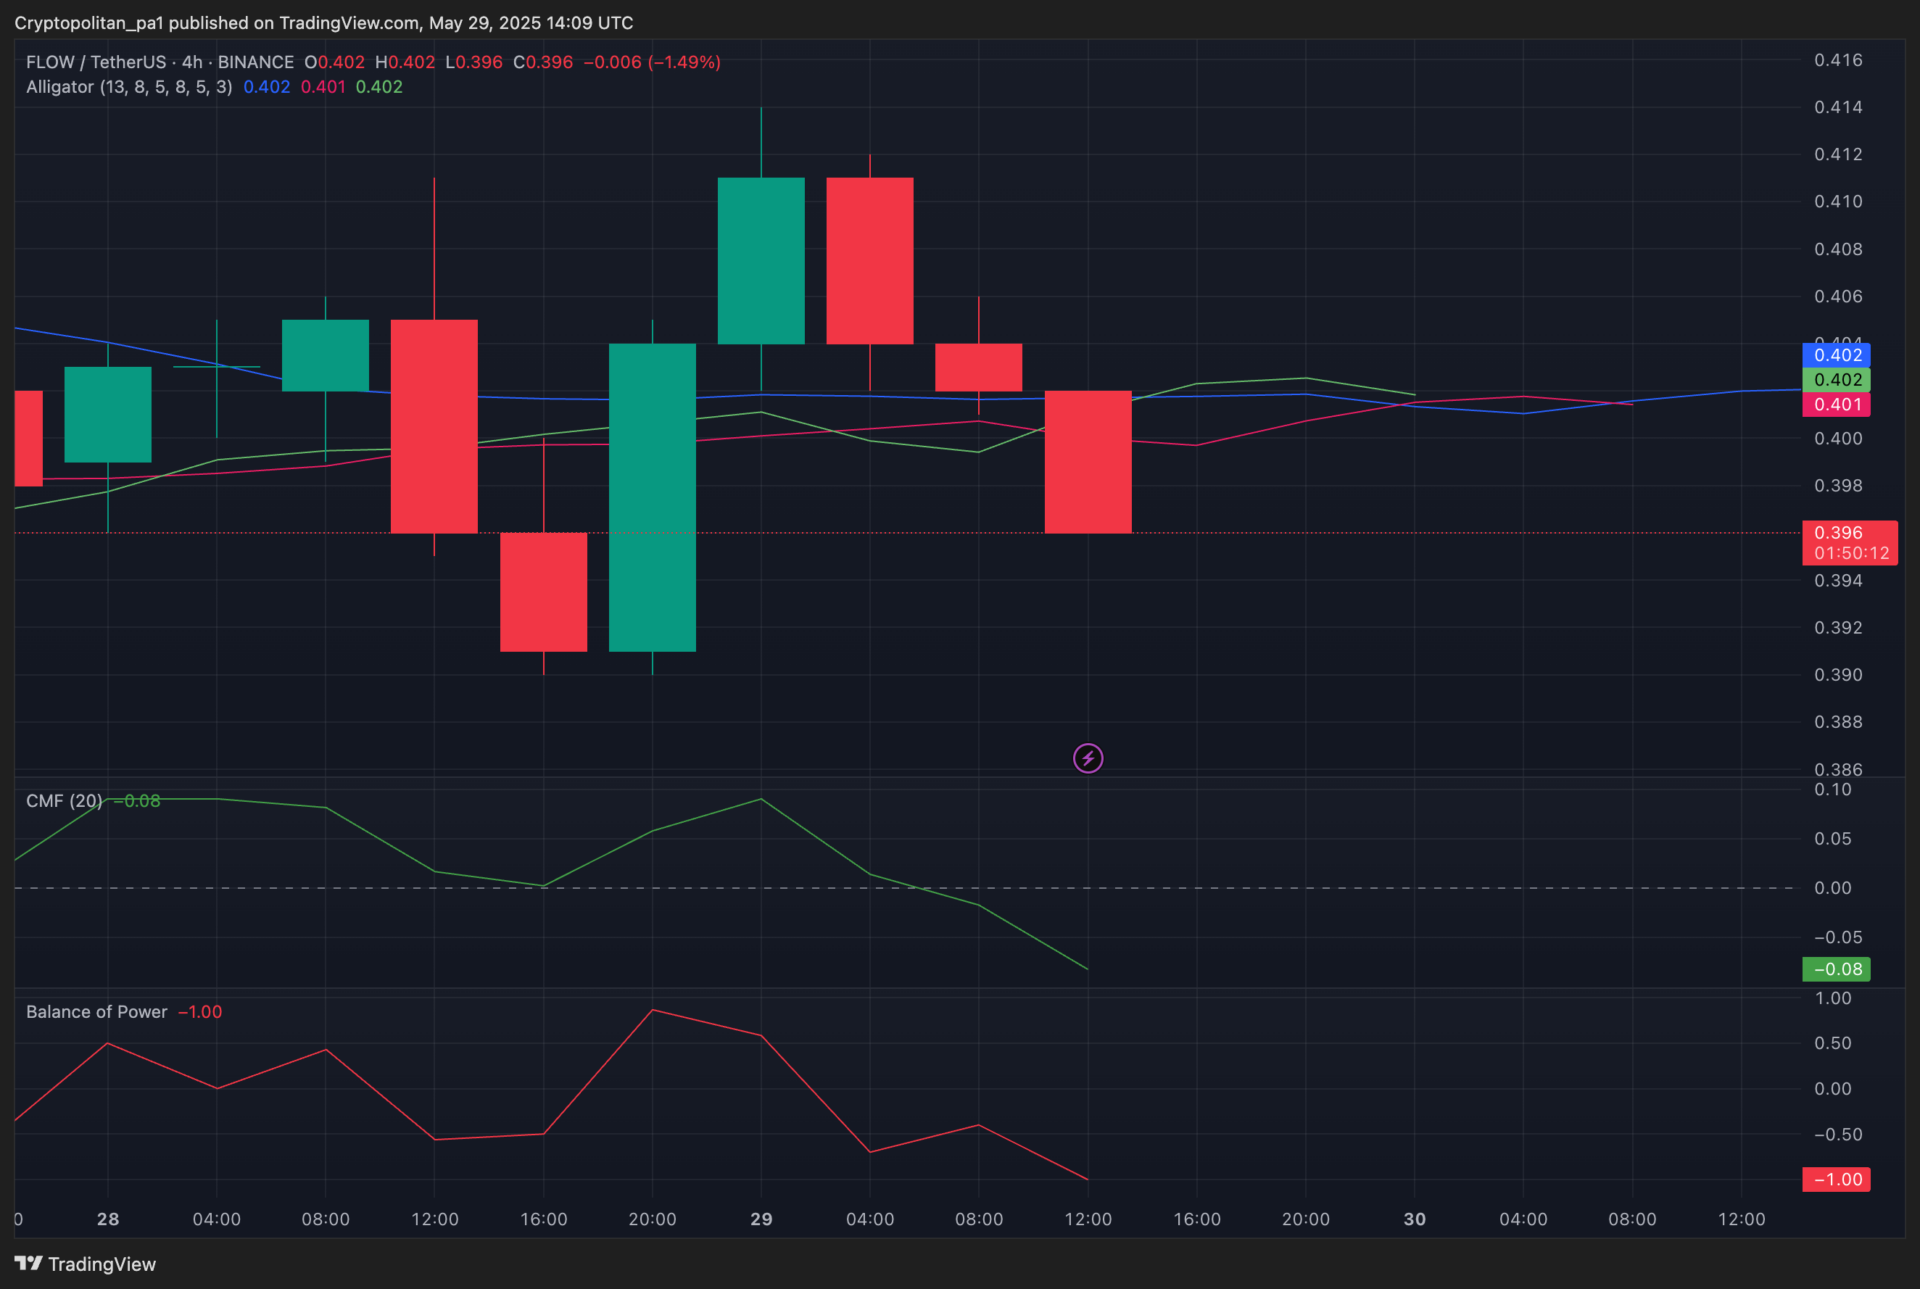
Task: Click the change value −0.006 (−1.49%)
Action: [x=652, y=62]
